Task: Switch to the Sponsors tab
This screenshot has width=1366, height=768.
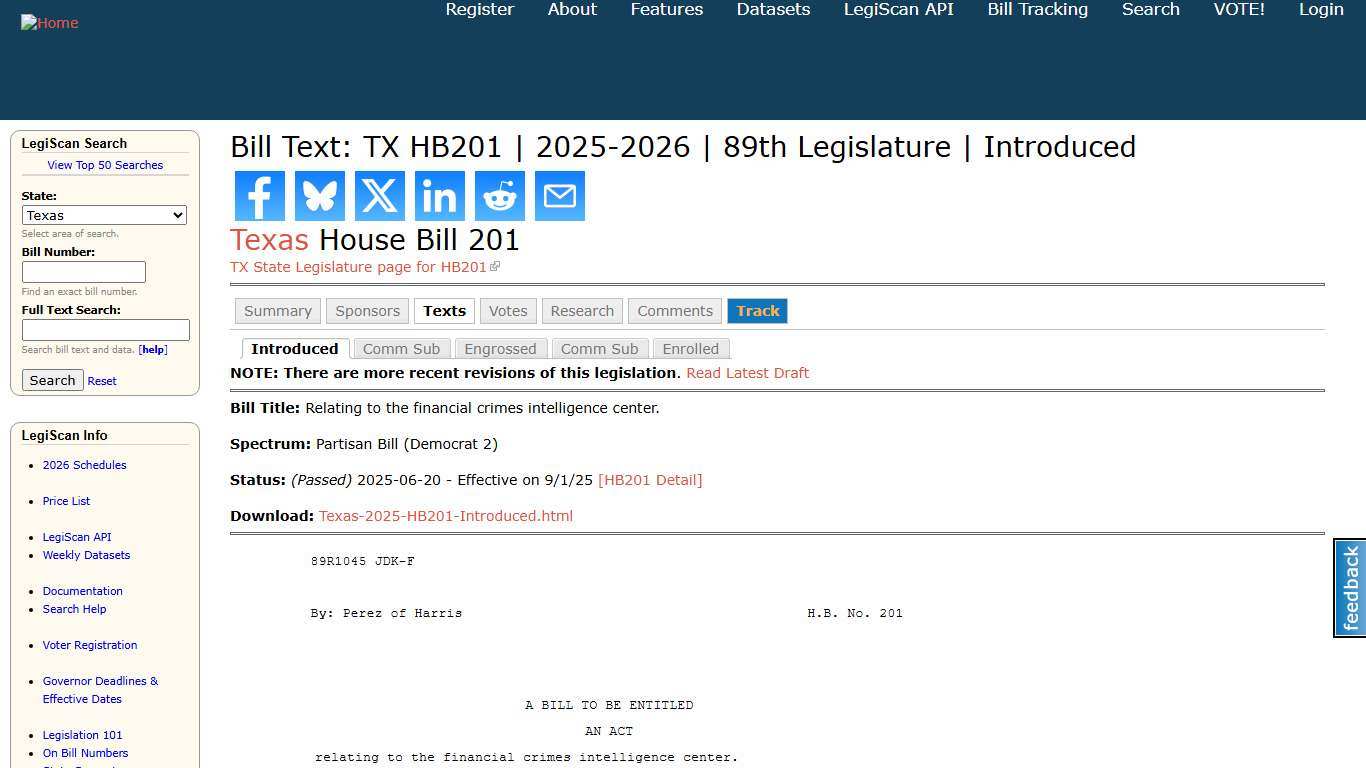Action: pyautogui.click(x=367, y=311)
